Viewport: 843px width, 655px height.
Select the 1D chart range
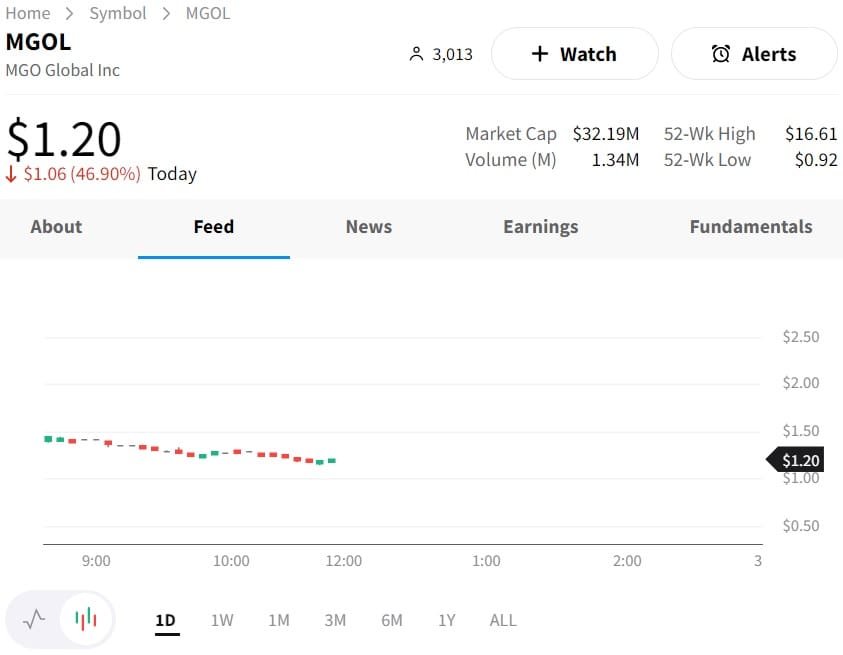pos(165,620)
